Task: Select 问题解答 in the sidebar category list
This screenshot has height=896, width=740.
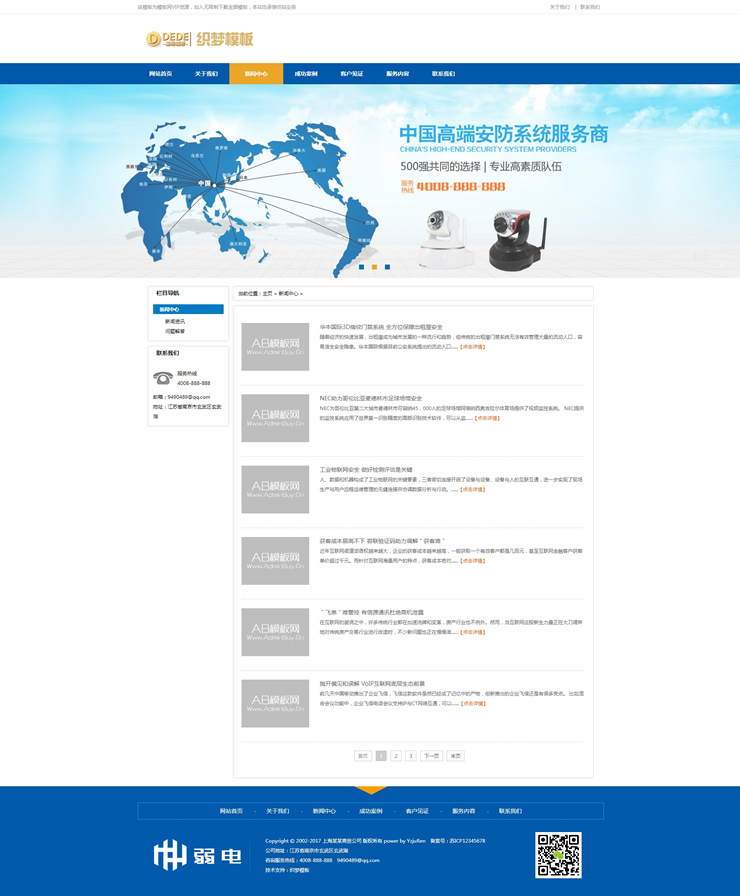Action: point(175,331)
